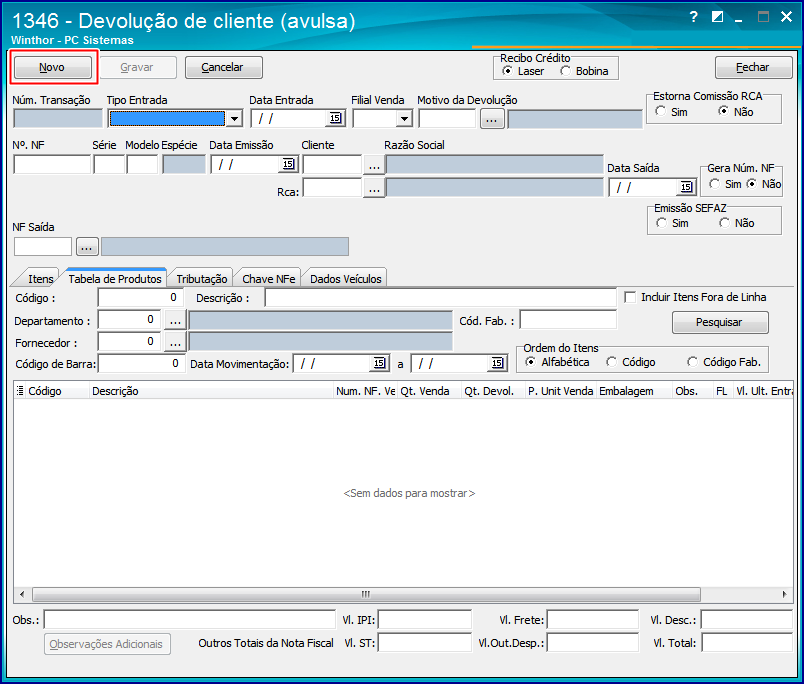
Task: Switch to the Tabela de Produtos tab
Action: [x=115, y=278]
